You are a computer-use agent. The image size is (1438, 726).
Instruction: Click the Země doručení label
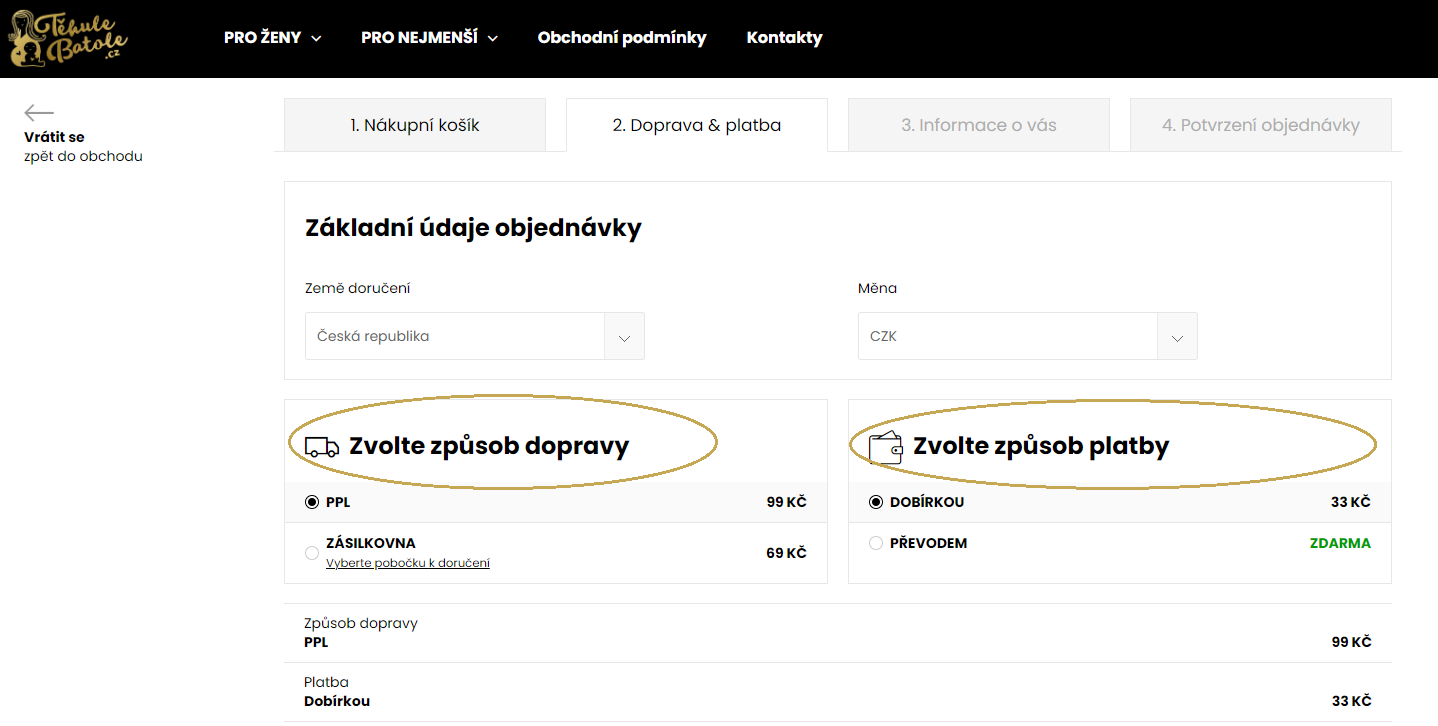tap(357, 288)
